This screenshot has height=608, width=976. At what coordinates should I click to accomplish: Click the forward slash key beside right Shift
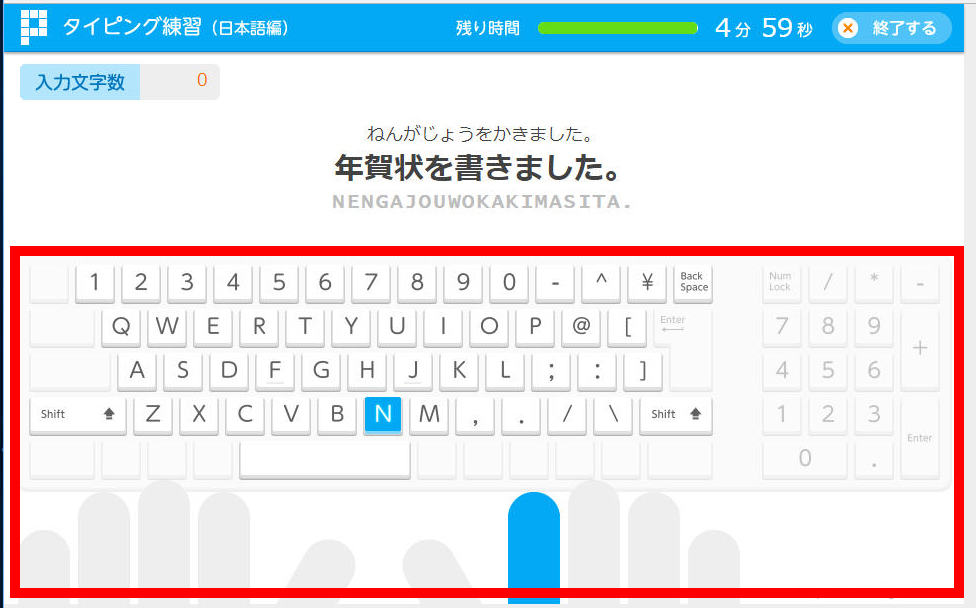click(568, 415)
